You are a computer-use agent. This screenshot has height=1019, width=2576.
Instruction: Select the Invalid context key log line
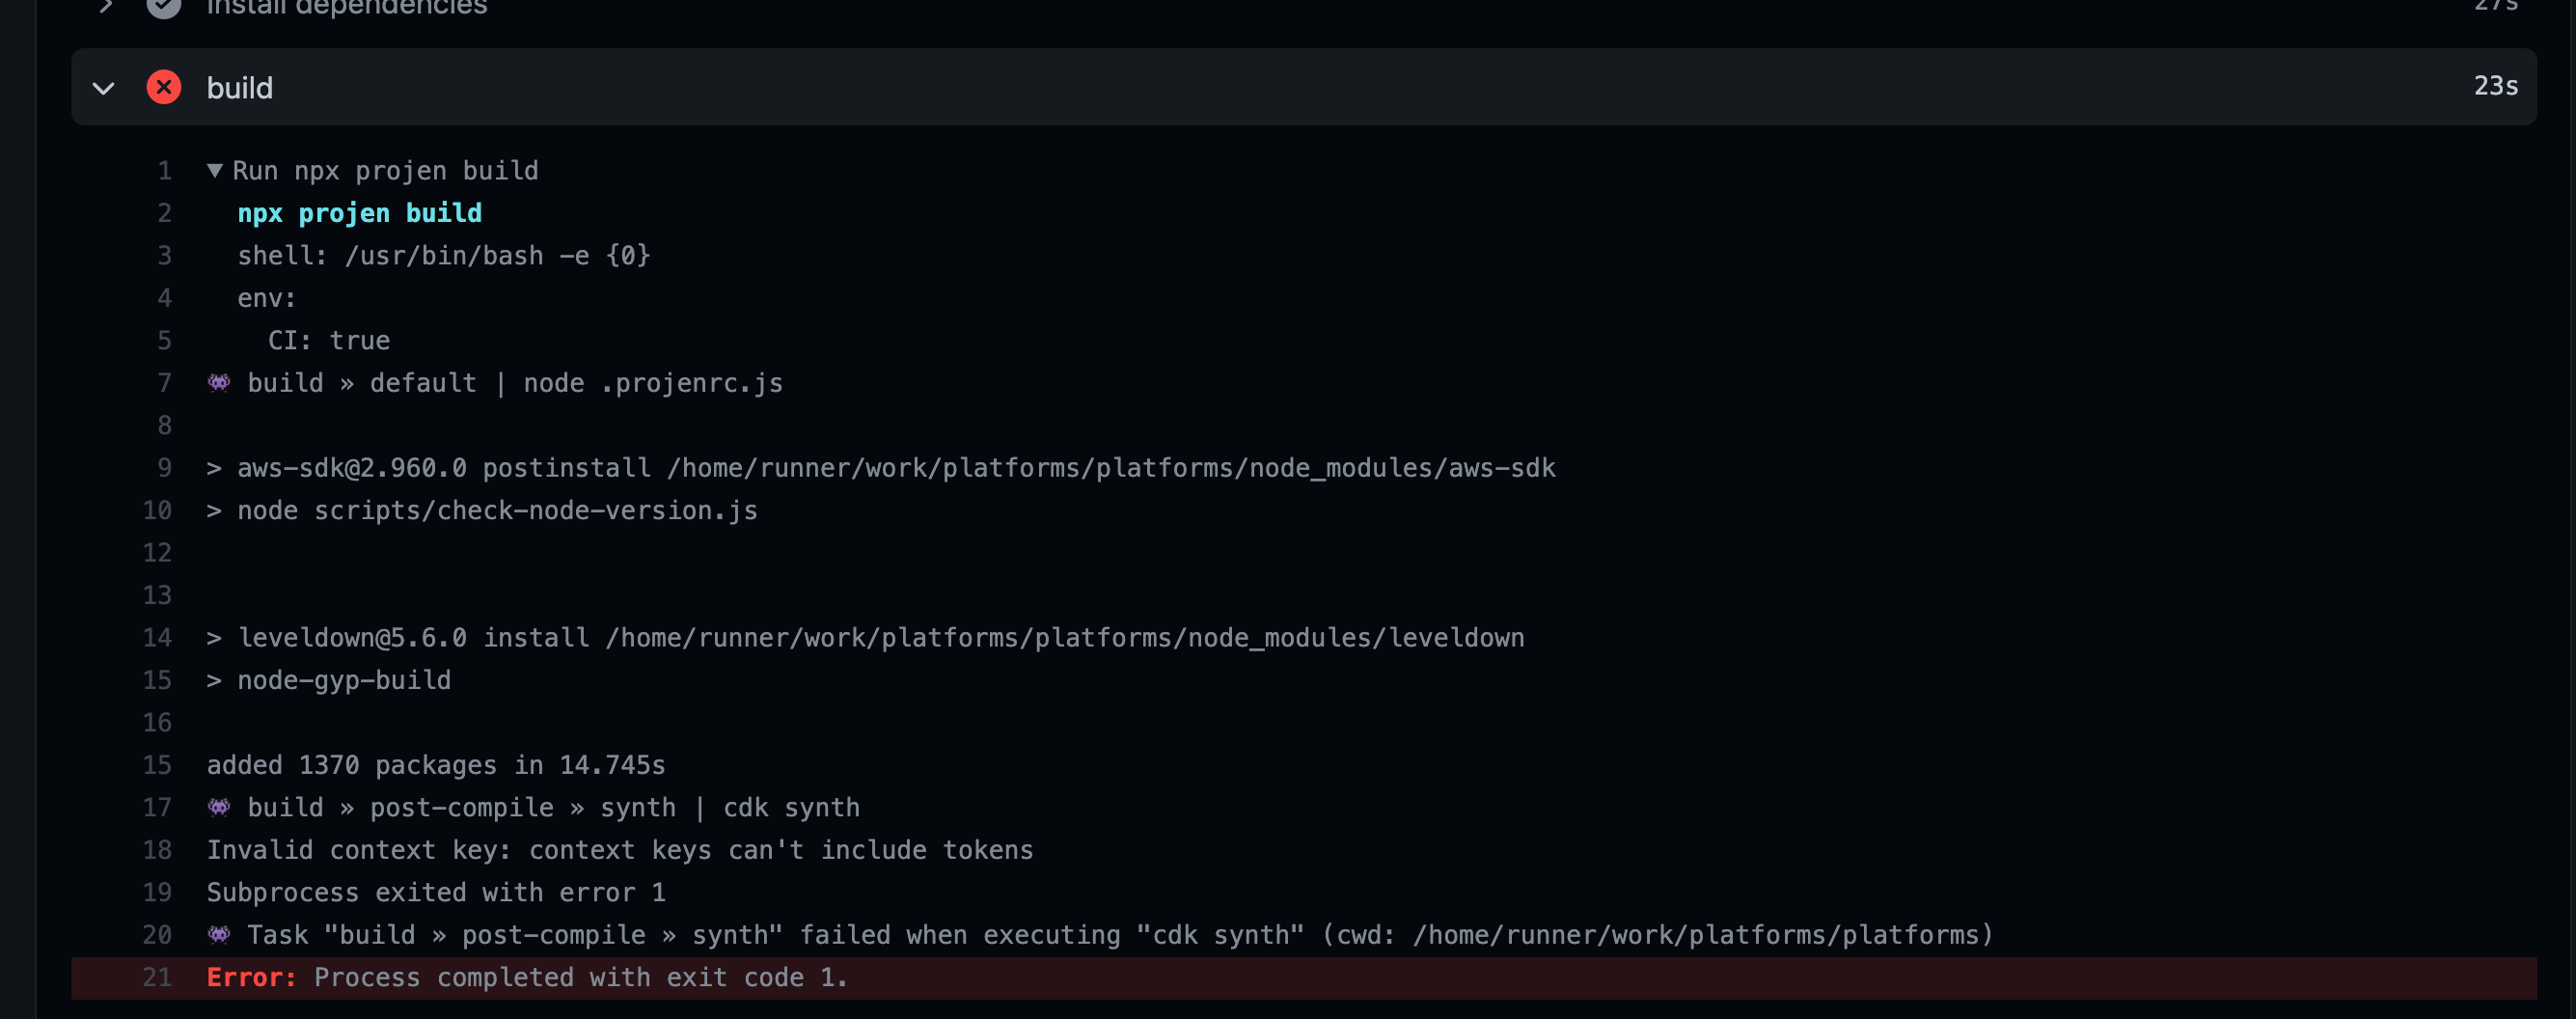(620, 849)
